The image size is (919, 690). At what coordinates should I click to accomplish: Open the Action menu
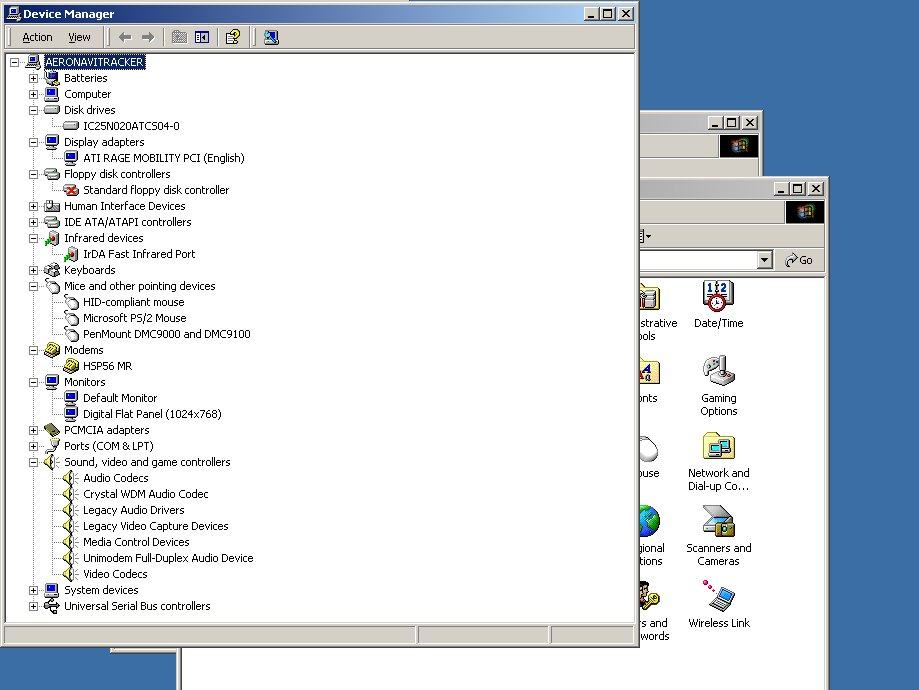pyautogui.click(x=37, y=37)
